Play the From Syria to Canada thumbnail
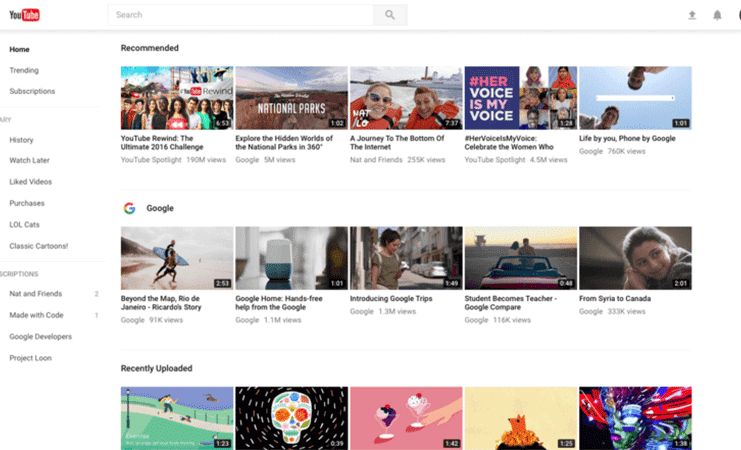The image size is (741, 450). point(636,258)
